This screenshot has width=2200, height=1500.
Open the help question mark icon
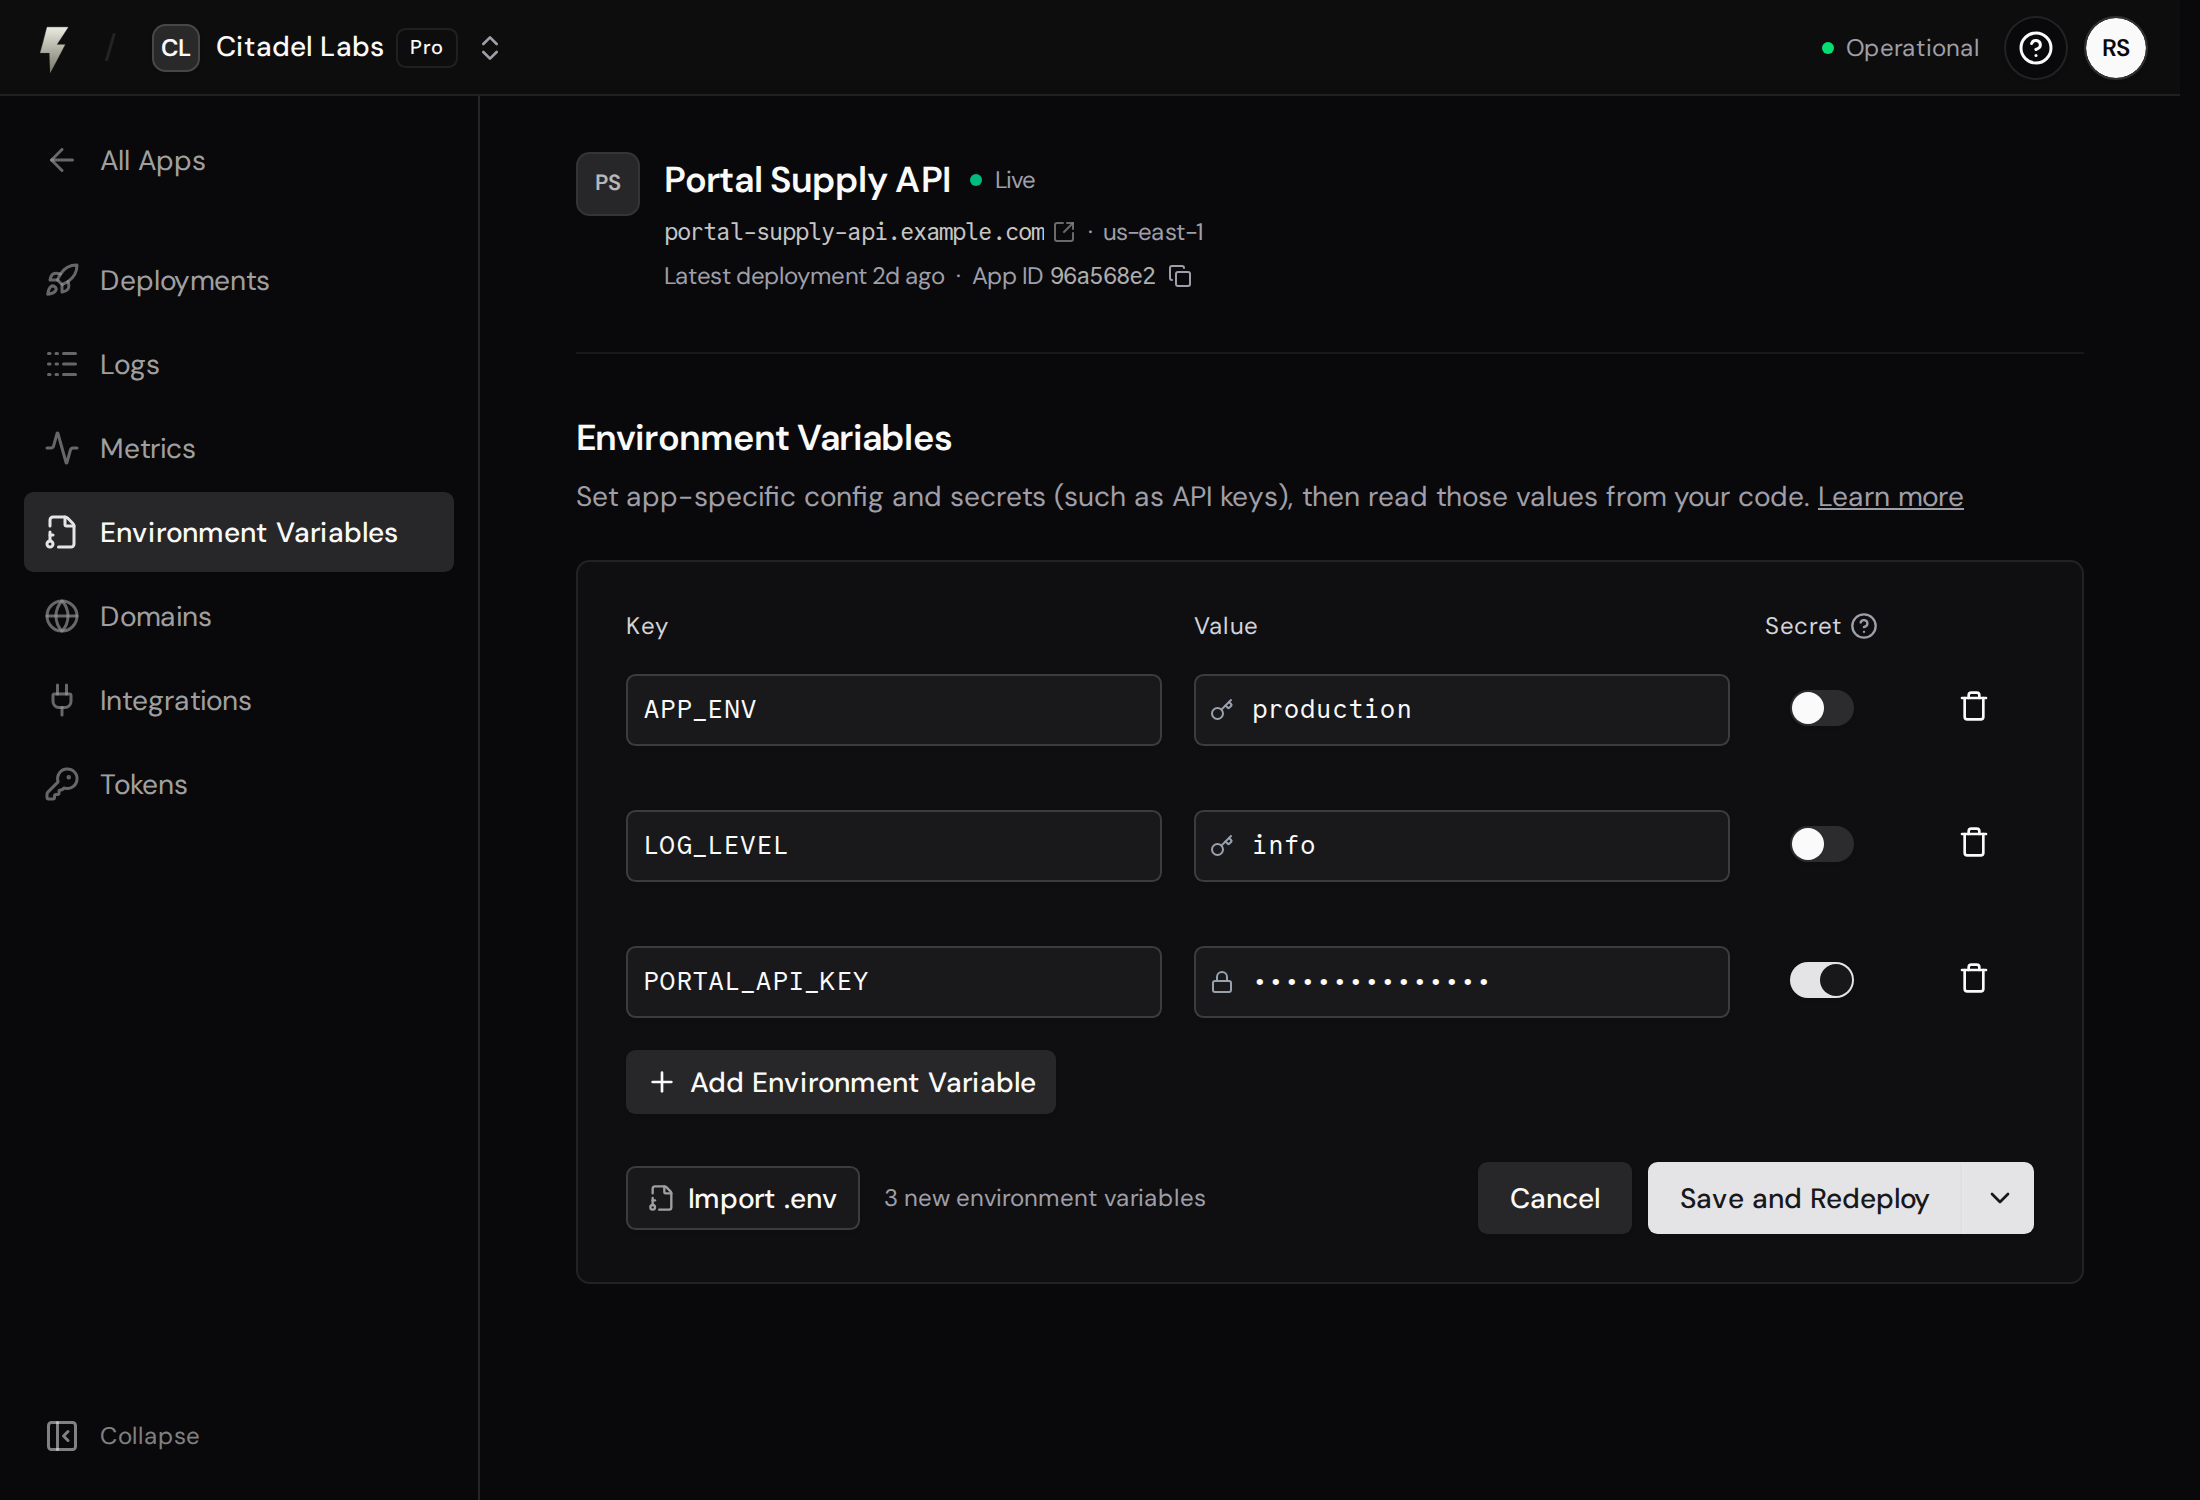pos(2036,48)
